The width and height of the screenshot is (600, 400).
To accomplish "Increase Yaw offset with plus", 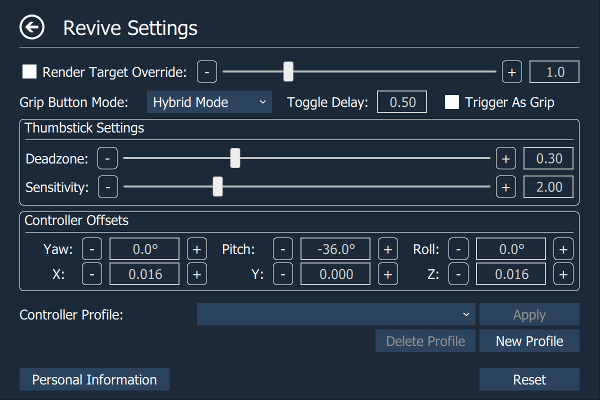I will tap(197, 249).
